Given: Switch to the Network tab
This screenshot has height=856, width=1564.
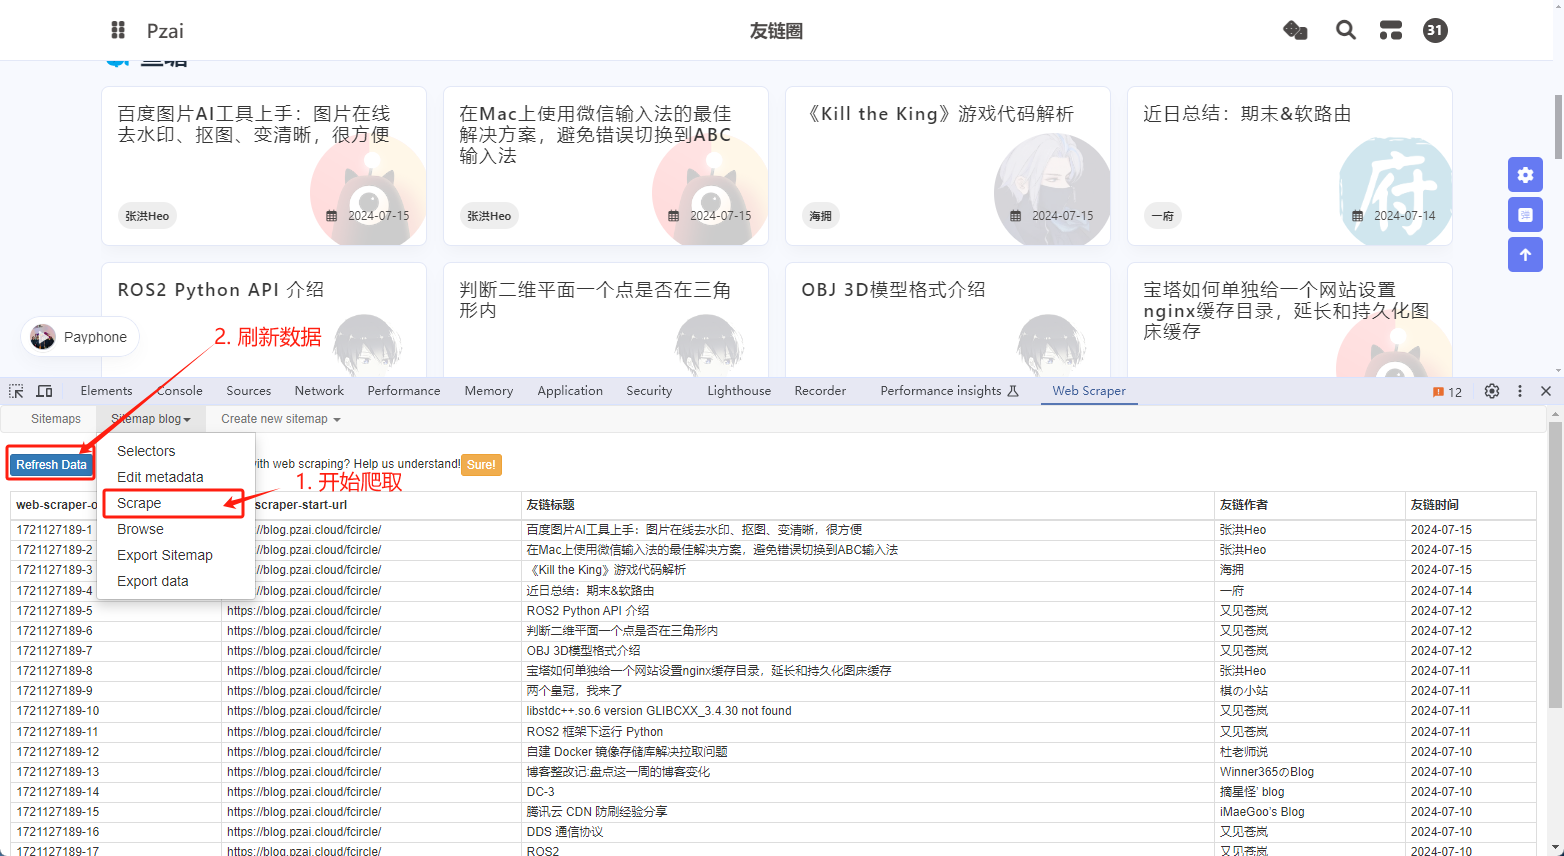Looking at the screenshot, I should (319, 391).
